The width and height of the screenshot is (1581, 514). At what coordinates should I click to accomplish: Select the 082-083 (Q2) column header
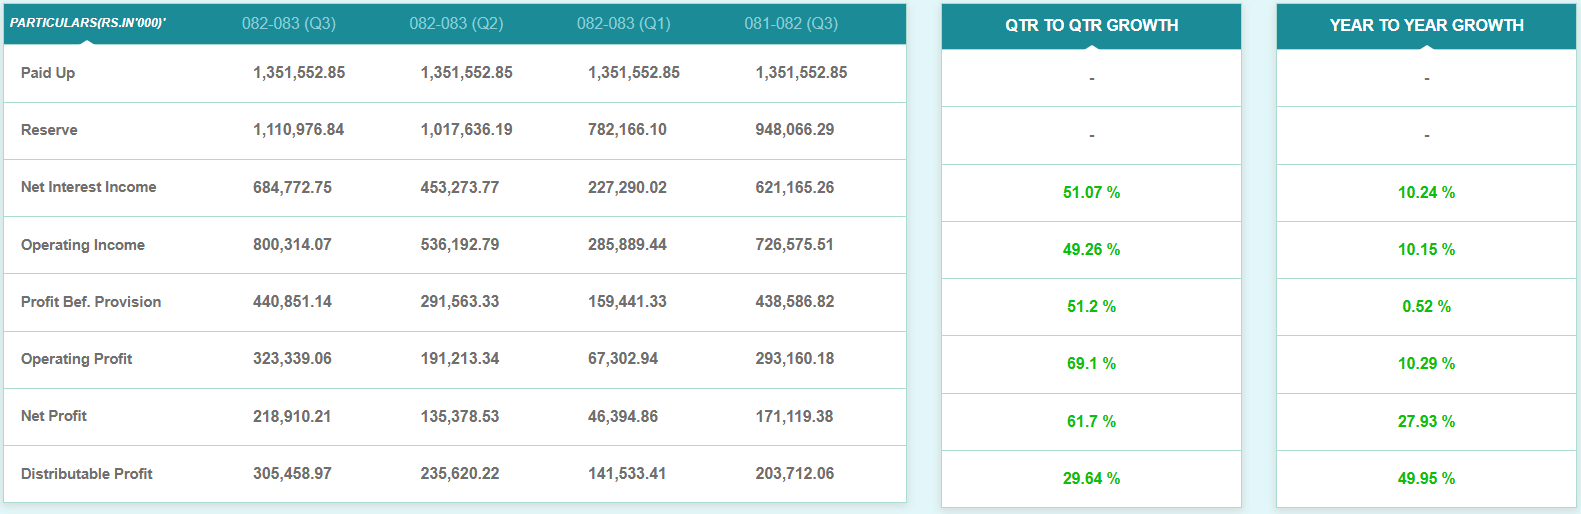coord(456,23)
